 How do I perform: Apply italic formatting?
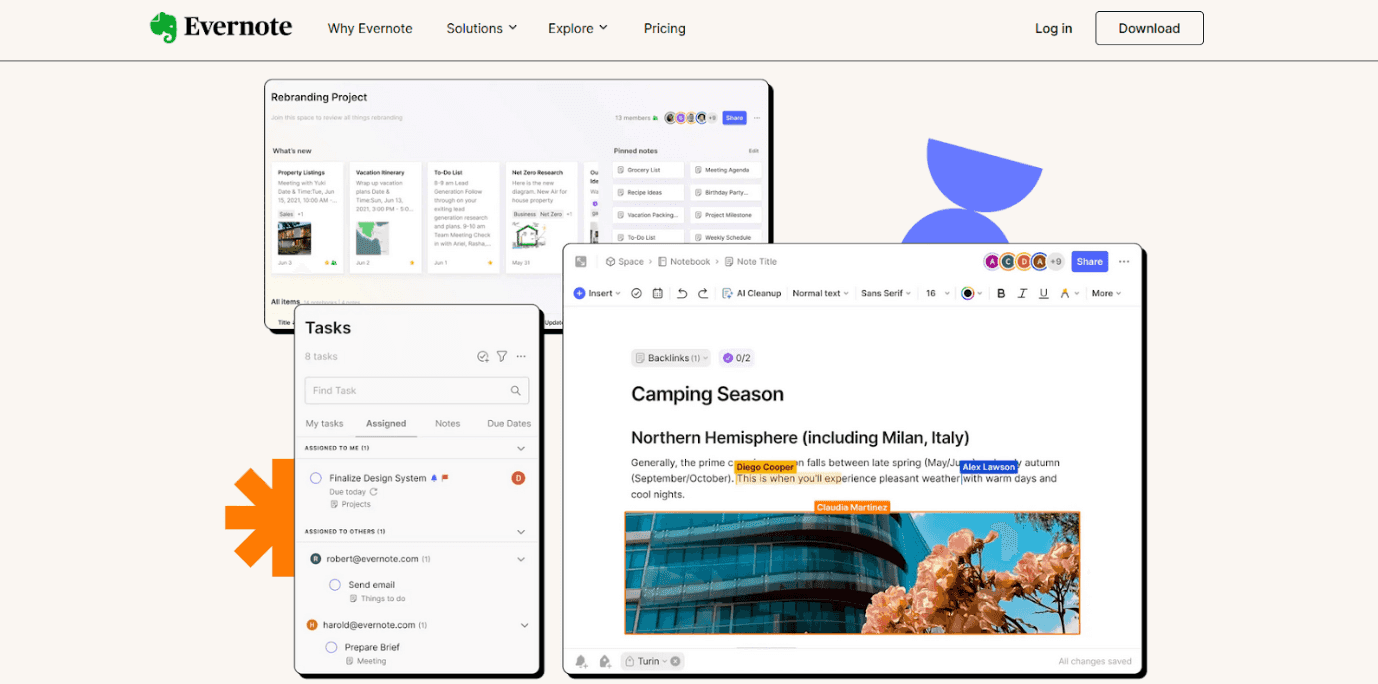click(x=1022, y=292)
